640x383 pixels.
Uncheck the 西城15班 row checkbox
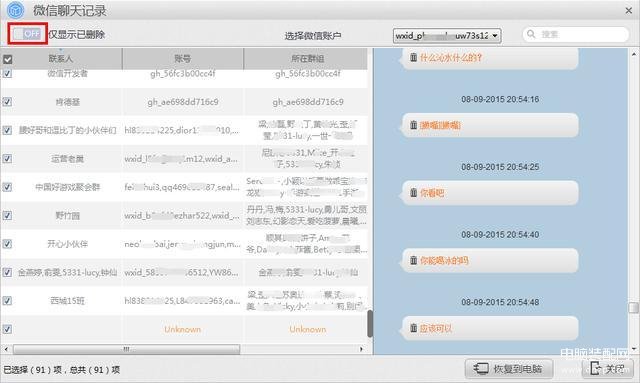pos(7,301)
